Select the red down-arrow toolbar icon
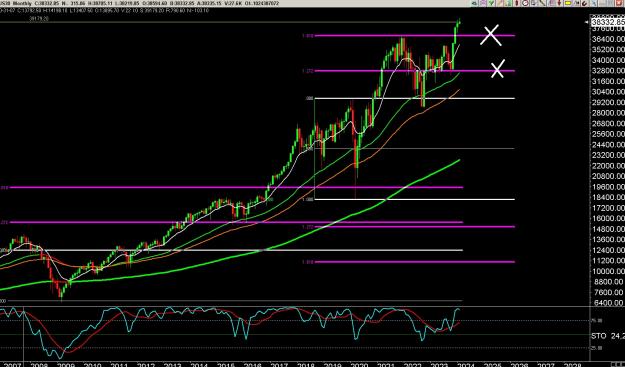Image resolution: width=625 pixels, height=367 pixels. coord(559,3)
